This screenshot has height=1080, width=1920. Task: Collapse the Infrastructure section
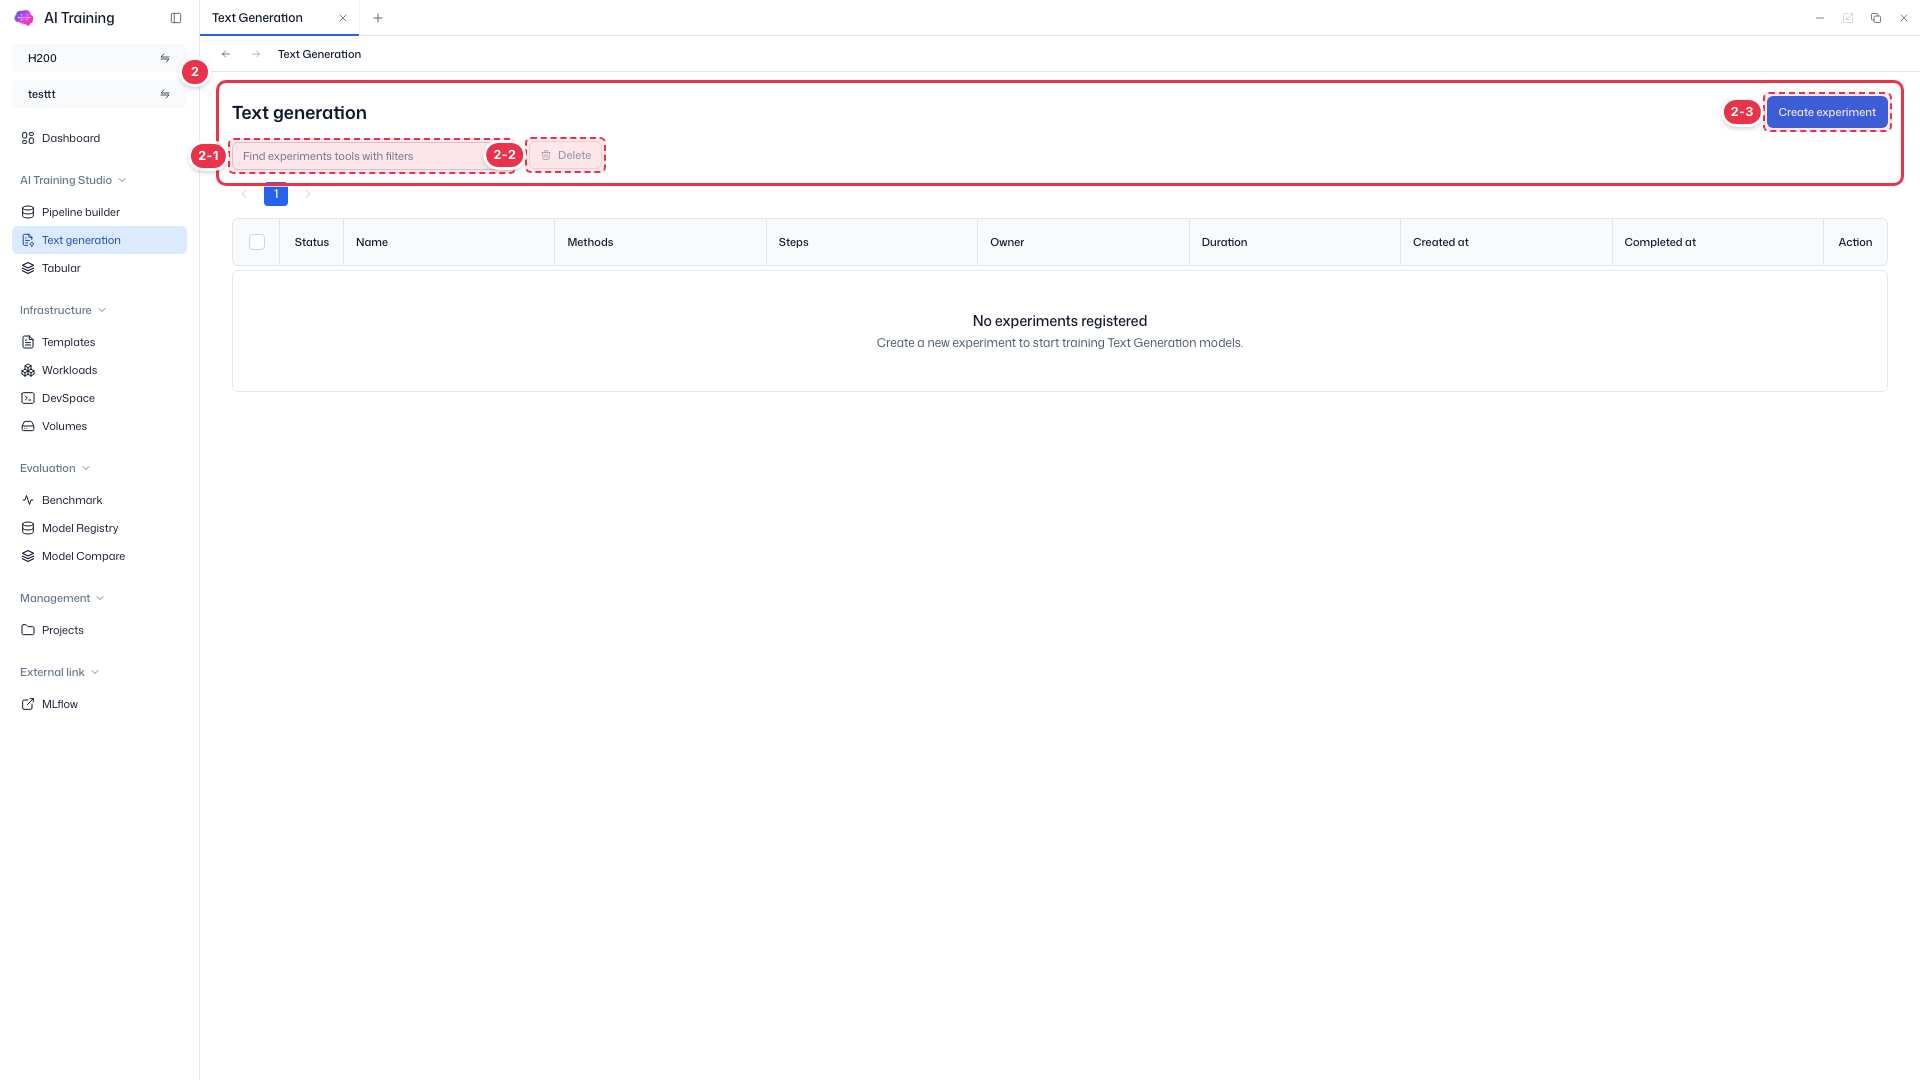[63, 310]
